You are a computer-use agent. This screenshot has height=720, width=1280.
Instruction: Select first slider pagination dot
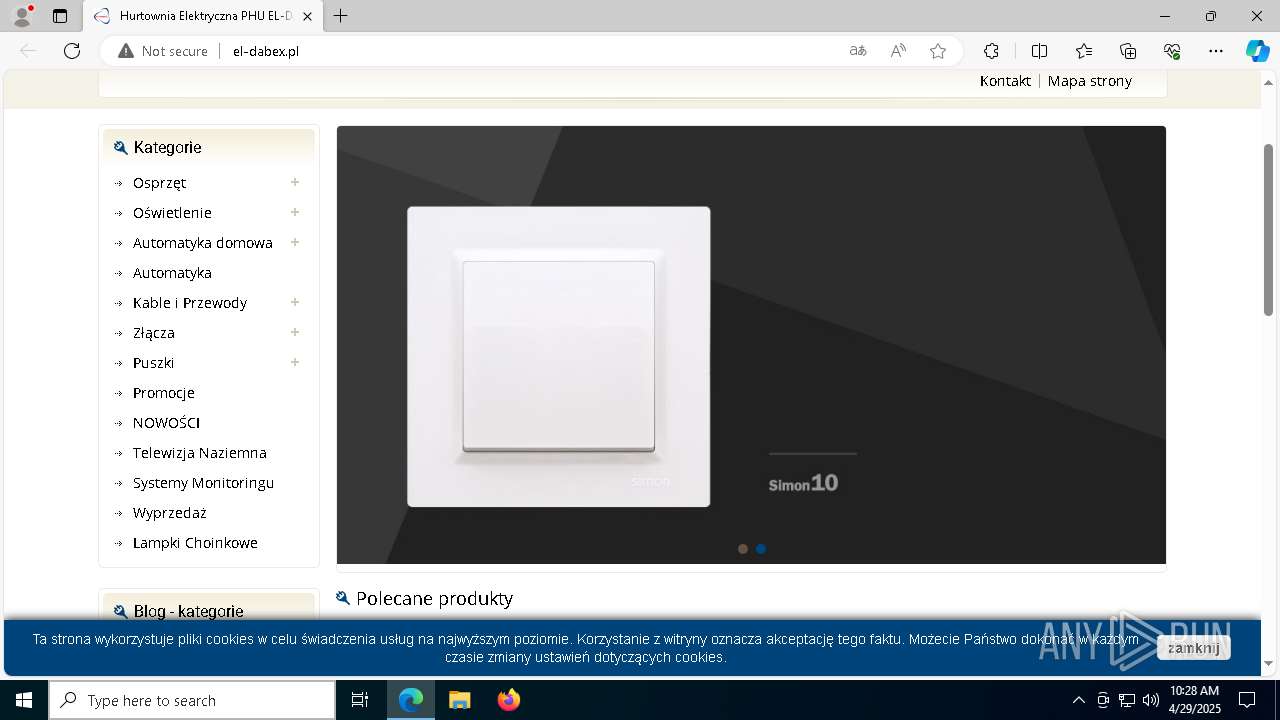point(742,549)
